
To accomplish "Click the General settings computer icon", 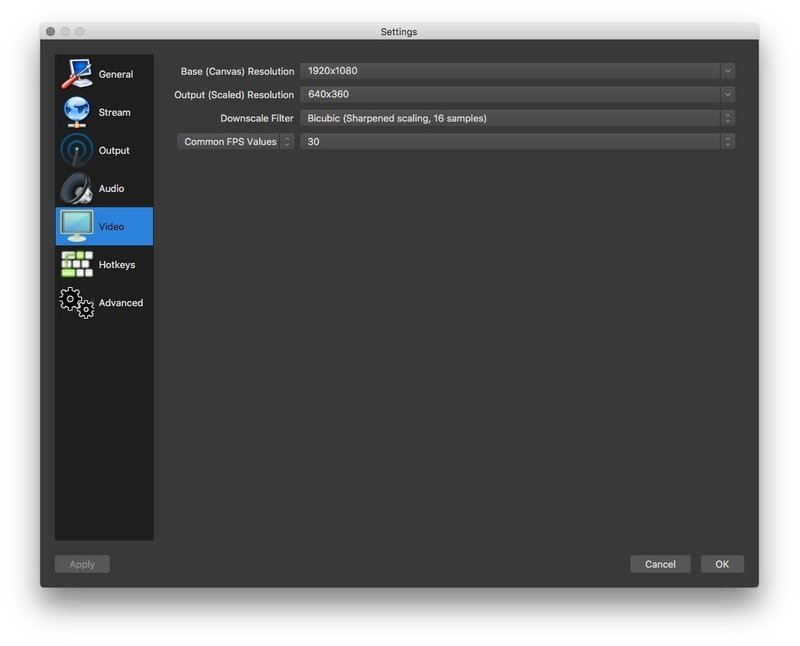I will point(77,74).
